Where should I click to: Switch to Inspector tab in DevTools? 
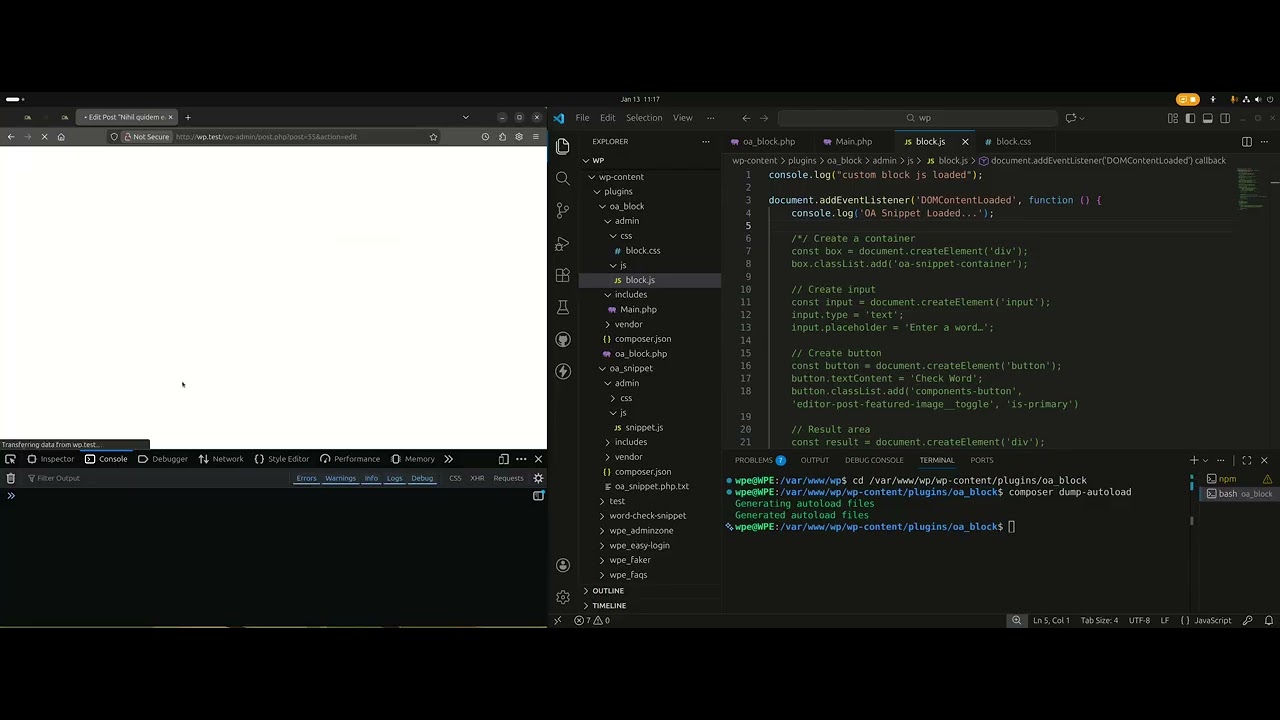click(x=50, y=459)
